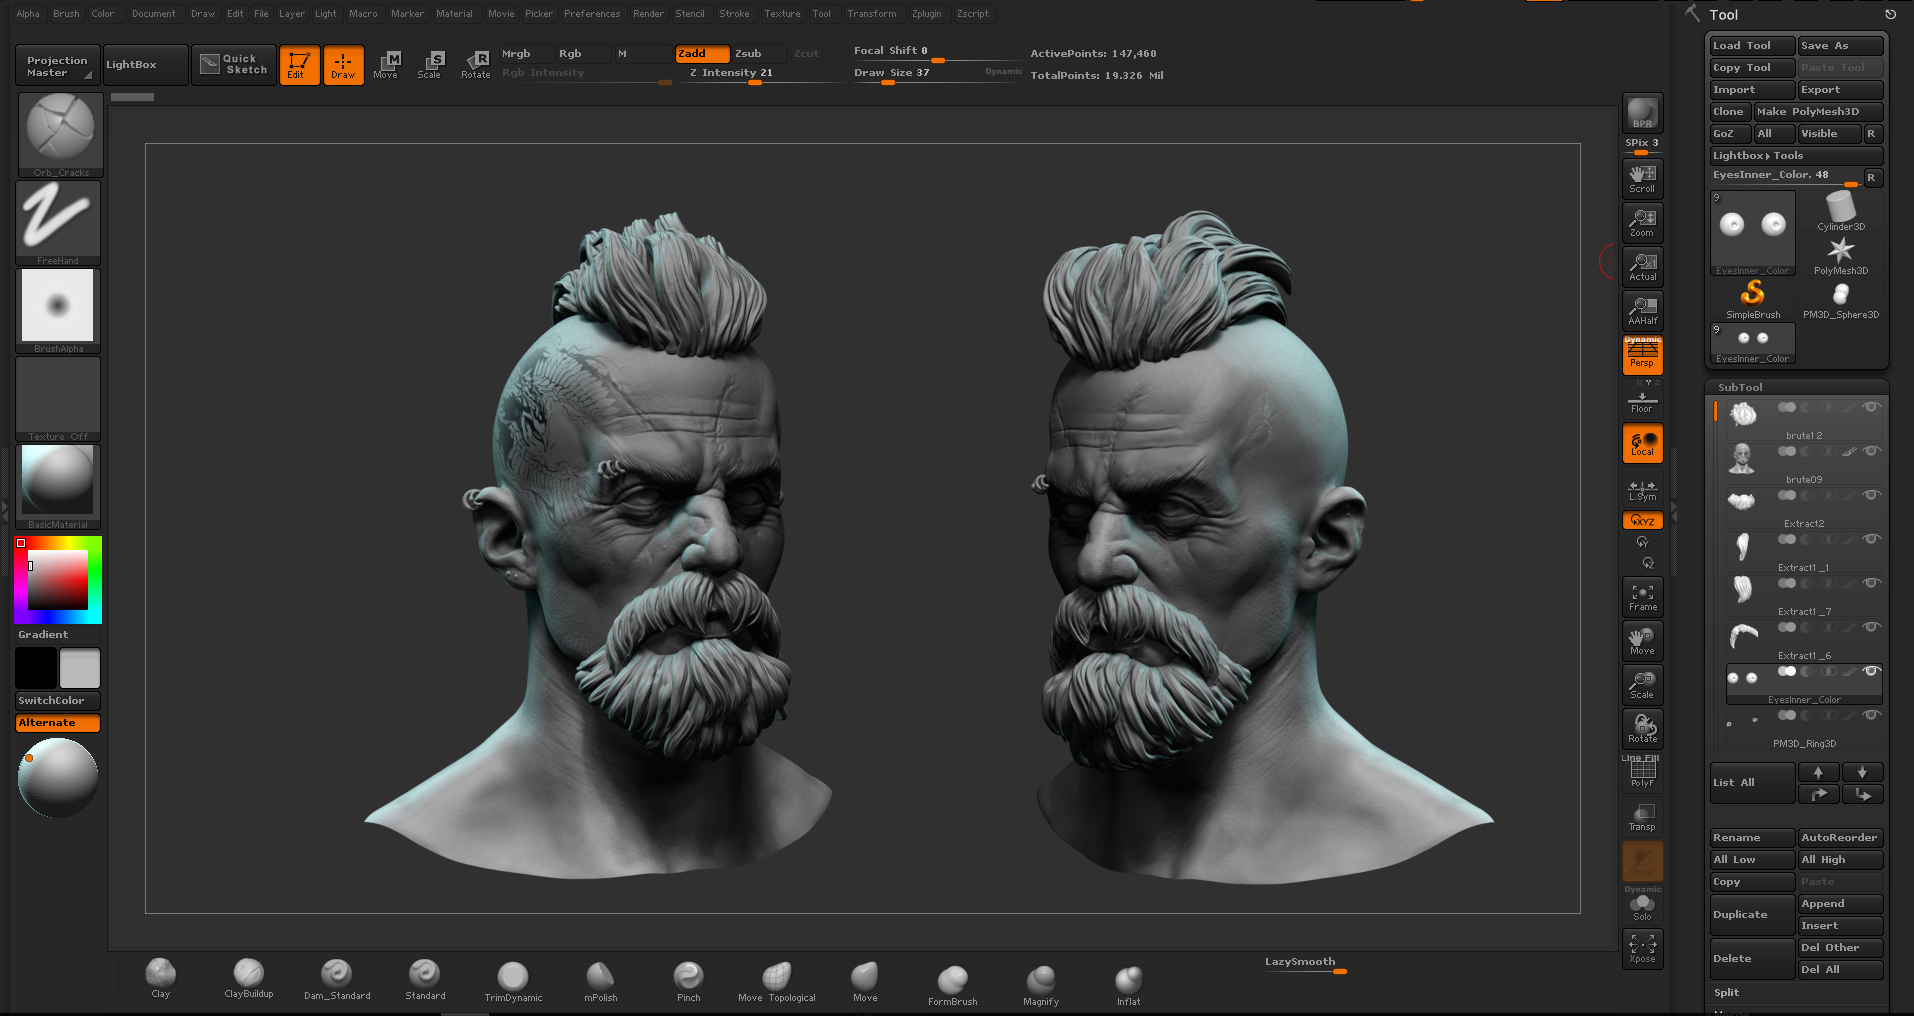1914x1016 pixels.
Task: Select the Rotate transform mode in top shelf
Action: pyautogui.click(x=476, y=65)
